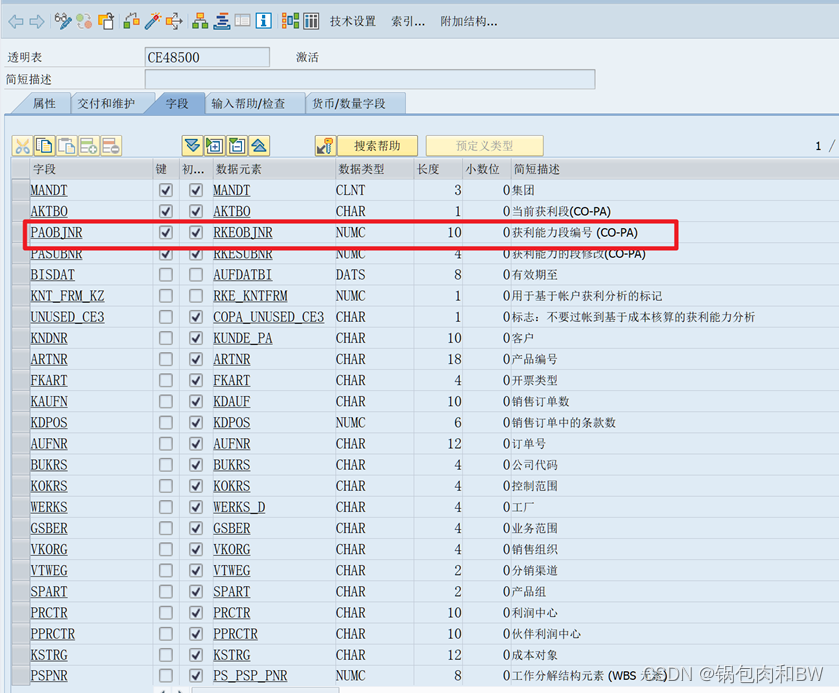This screenshot has height=693, width=839.
Task: Select the display/change pencil icon
Action: tap(62, 20)
